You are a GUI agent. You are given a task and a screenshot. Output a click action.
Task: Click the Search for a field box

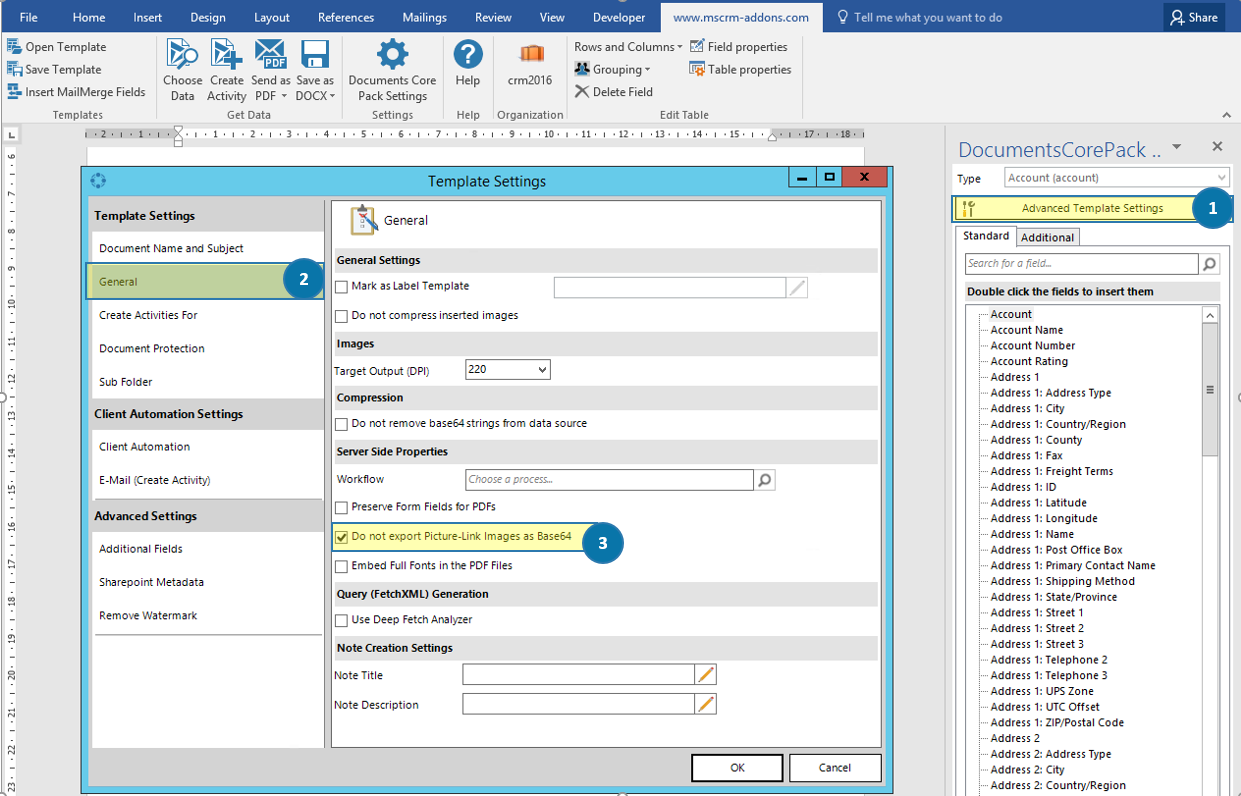point(1082,264)
